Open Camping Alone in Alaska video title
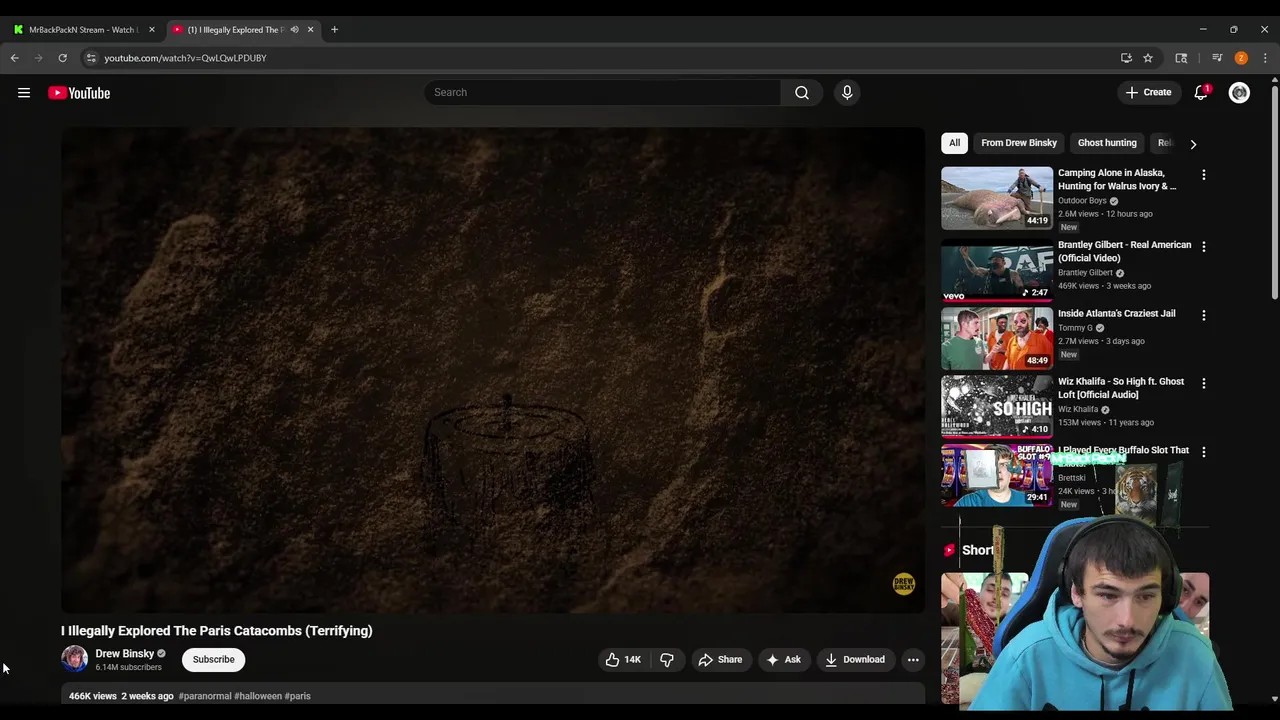Screen dimensions: 1280x720 point(1117,179)
